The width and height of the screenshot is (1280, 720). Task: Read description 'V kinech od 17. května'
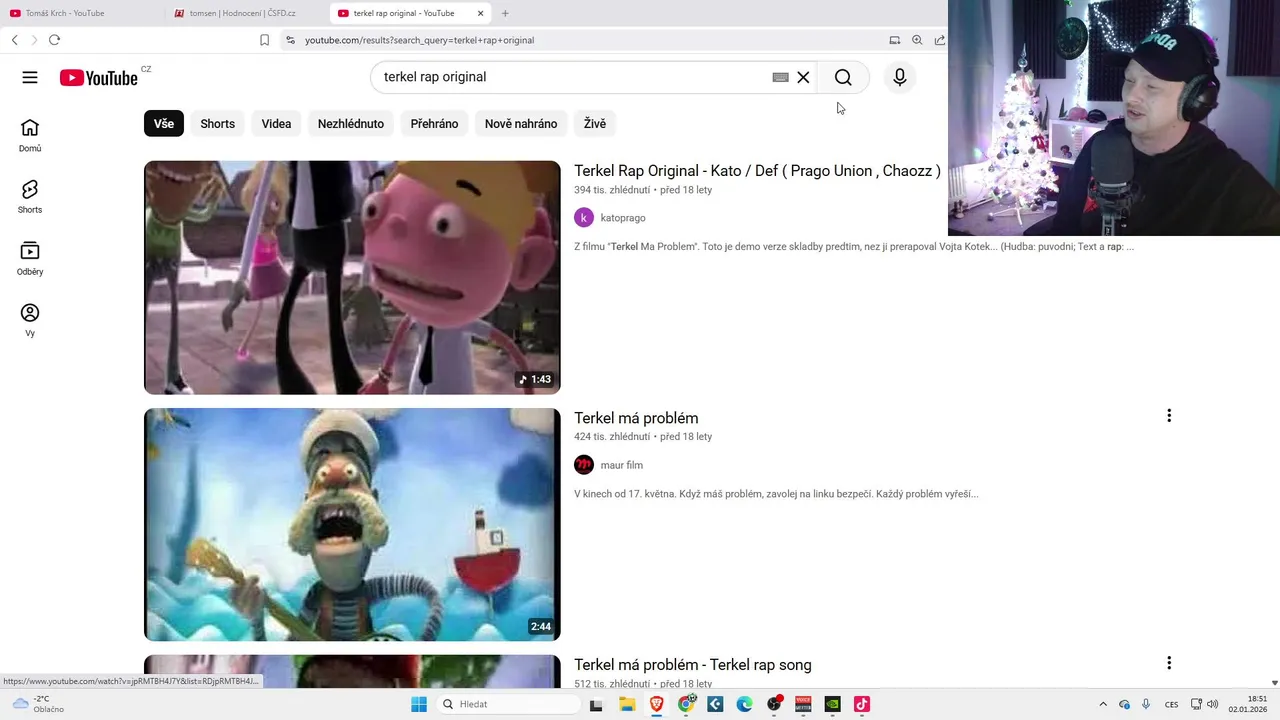click(776, 494)
